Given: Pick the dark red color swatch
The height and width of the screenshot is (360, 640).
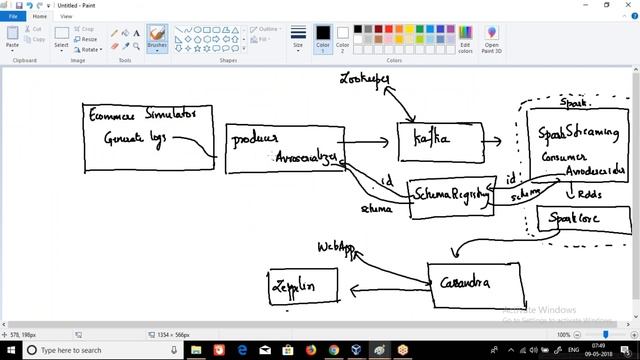Looking at the screenshot, I should point(378,29).
